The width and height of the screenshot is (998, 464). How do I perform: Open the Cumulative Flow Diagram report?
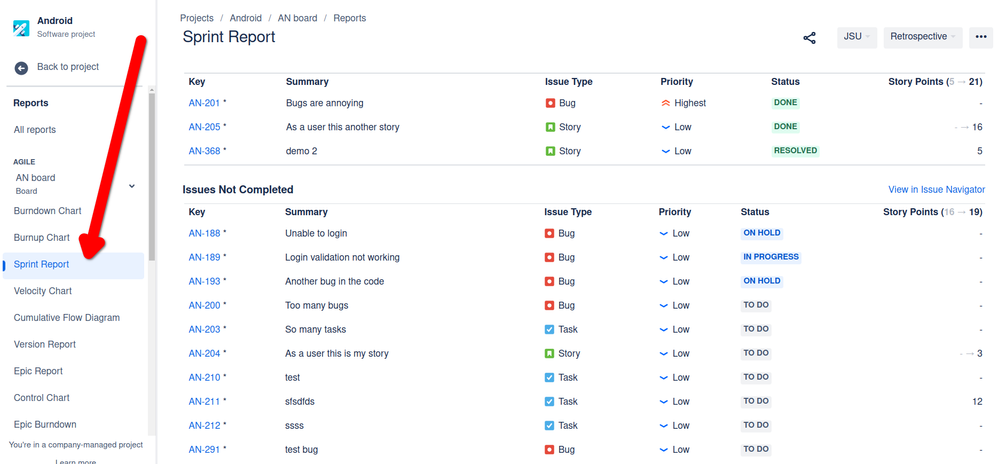tap(67, 318)
